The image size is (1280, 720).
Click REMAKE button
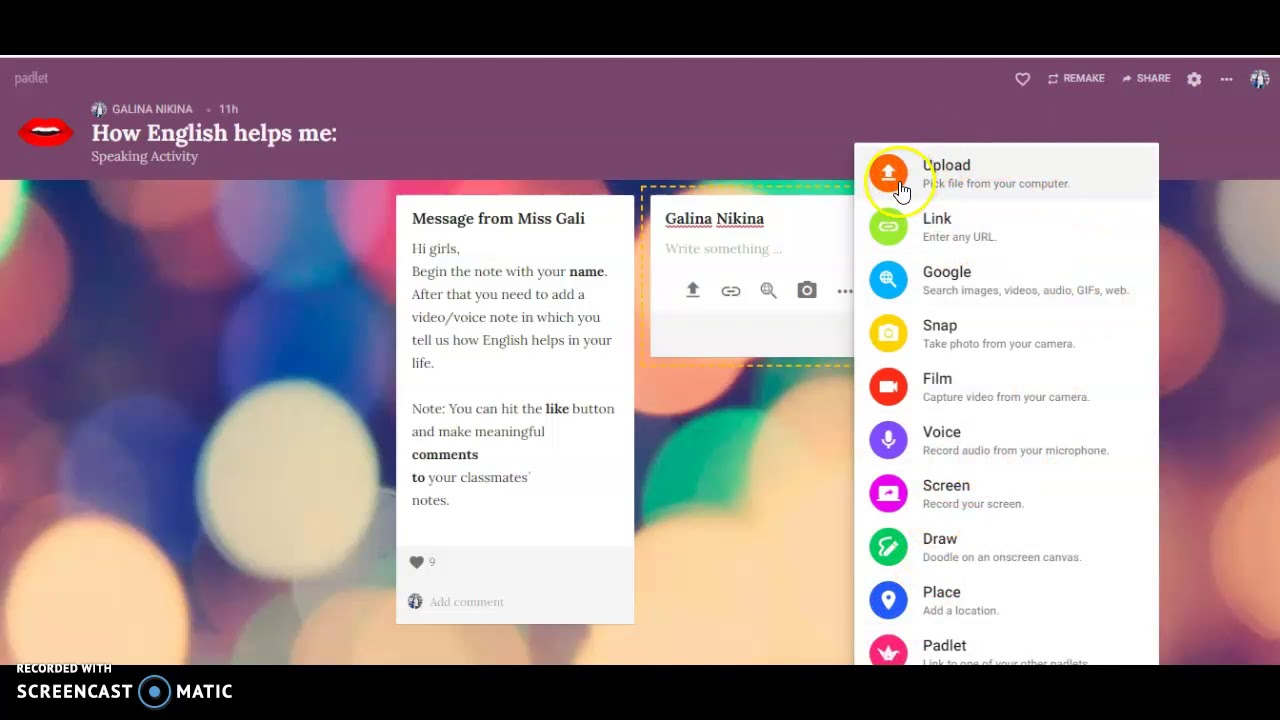click(x=1076, y=78)
